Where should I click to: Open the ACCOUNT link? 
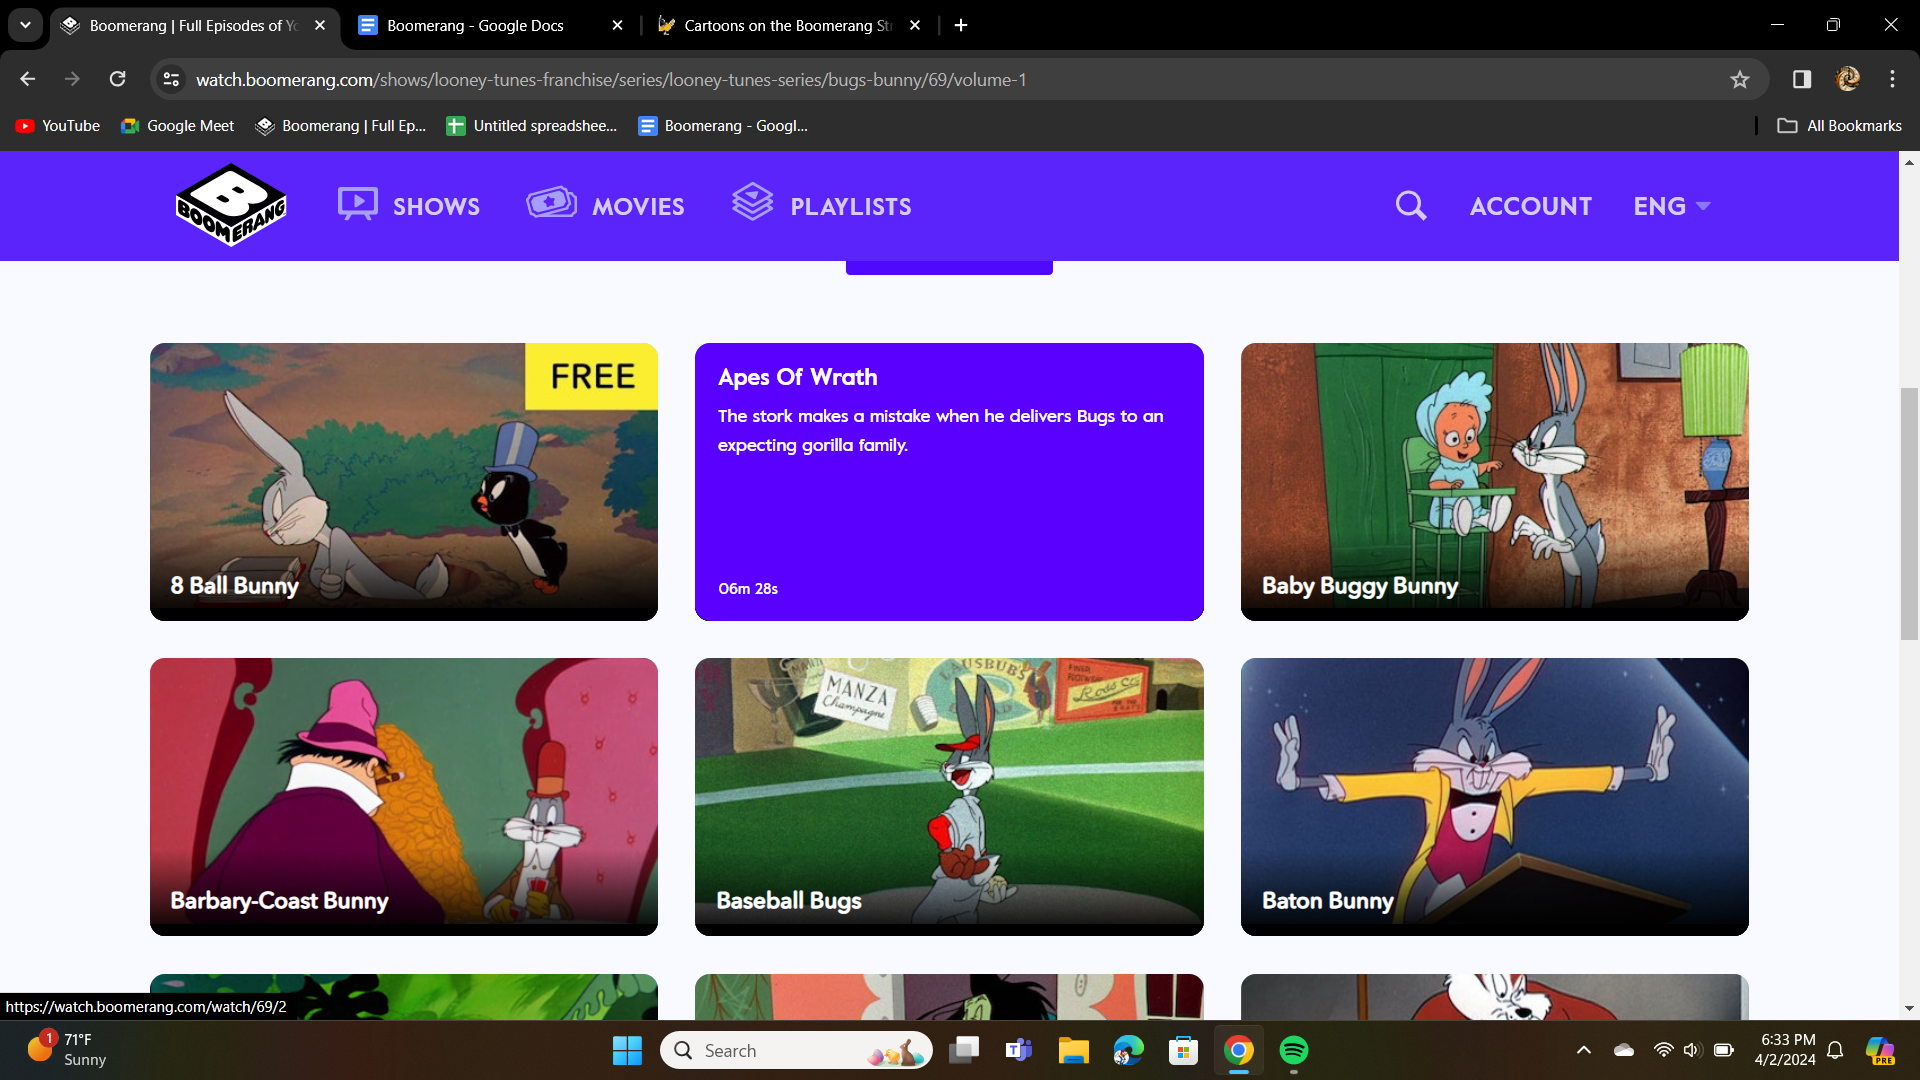click(x=1530, y=206)
